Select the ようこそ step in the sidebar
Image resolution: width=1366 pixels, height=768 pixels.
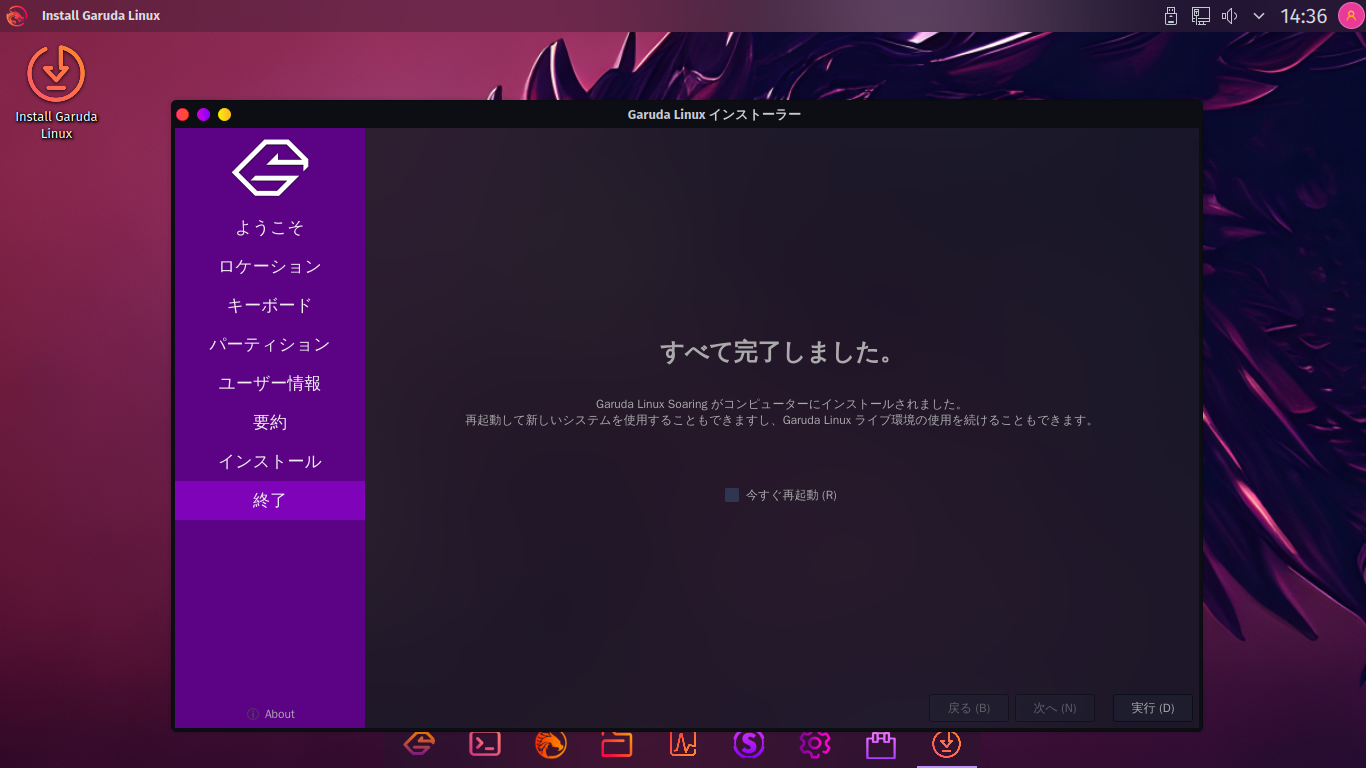click(270, 228)
